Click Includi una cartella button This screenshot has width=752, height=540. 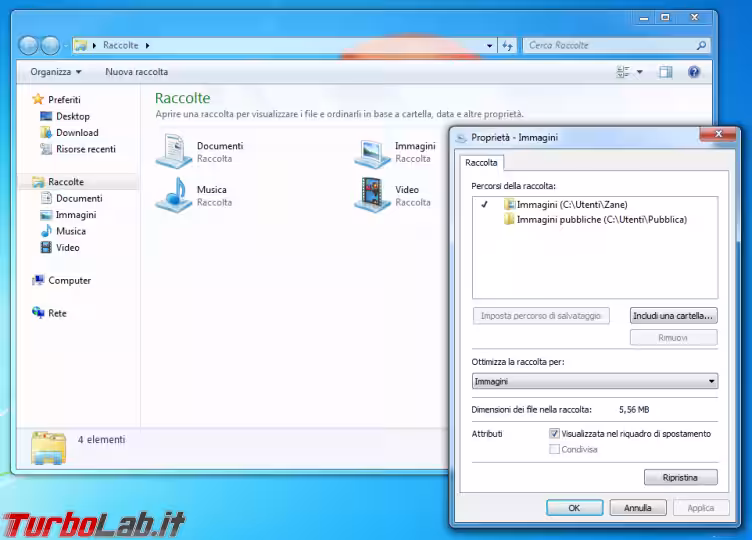click(x=673, y=316)
